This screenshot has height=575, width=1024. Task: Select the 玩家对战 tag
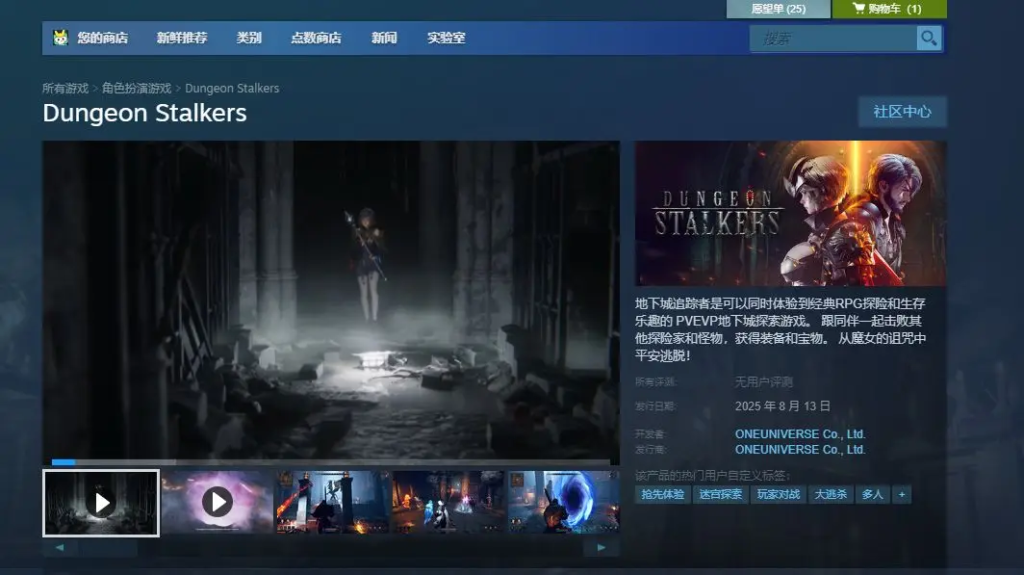[778, 495]
